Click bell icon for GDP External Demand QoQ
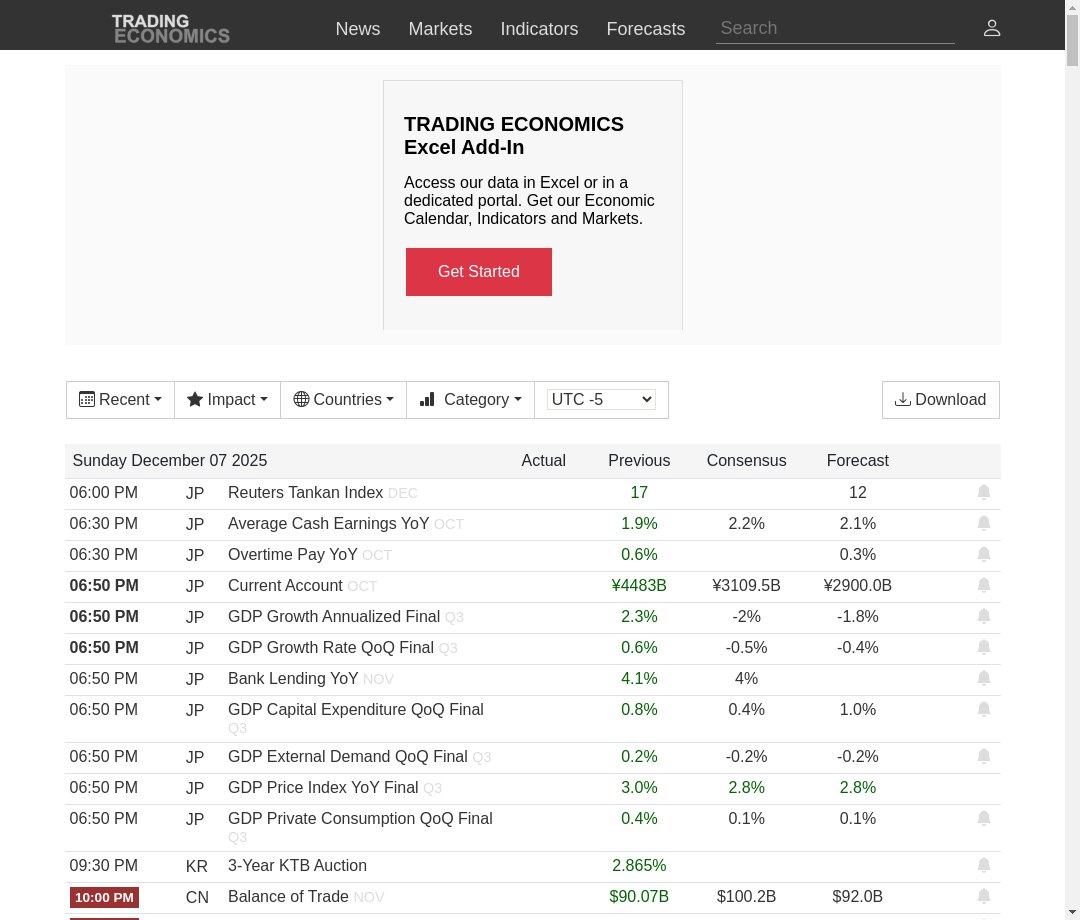The image size is (1080, 920). point(984,756)
